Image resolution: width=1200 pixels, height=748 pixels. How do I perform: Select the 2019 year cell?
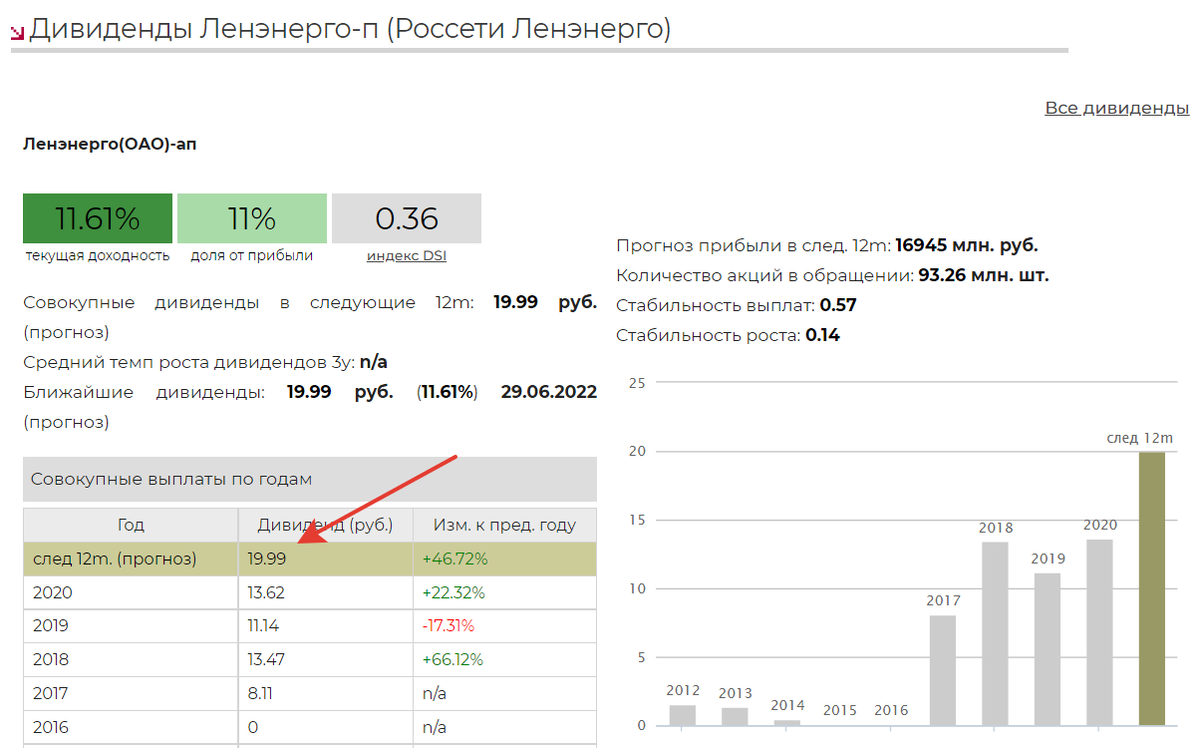(x=131, y=626)
